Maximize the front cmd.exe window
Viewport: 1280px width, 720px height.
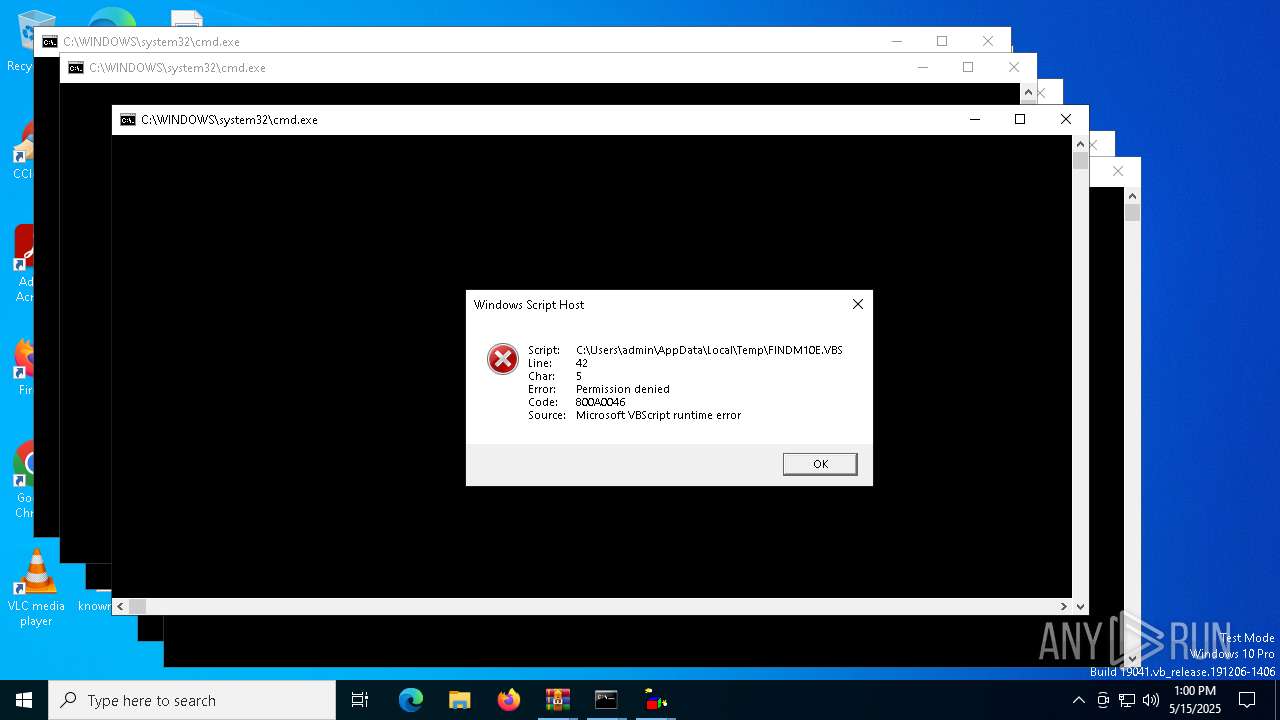click(1020, 120)
